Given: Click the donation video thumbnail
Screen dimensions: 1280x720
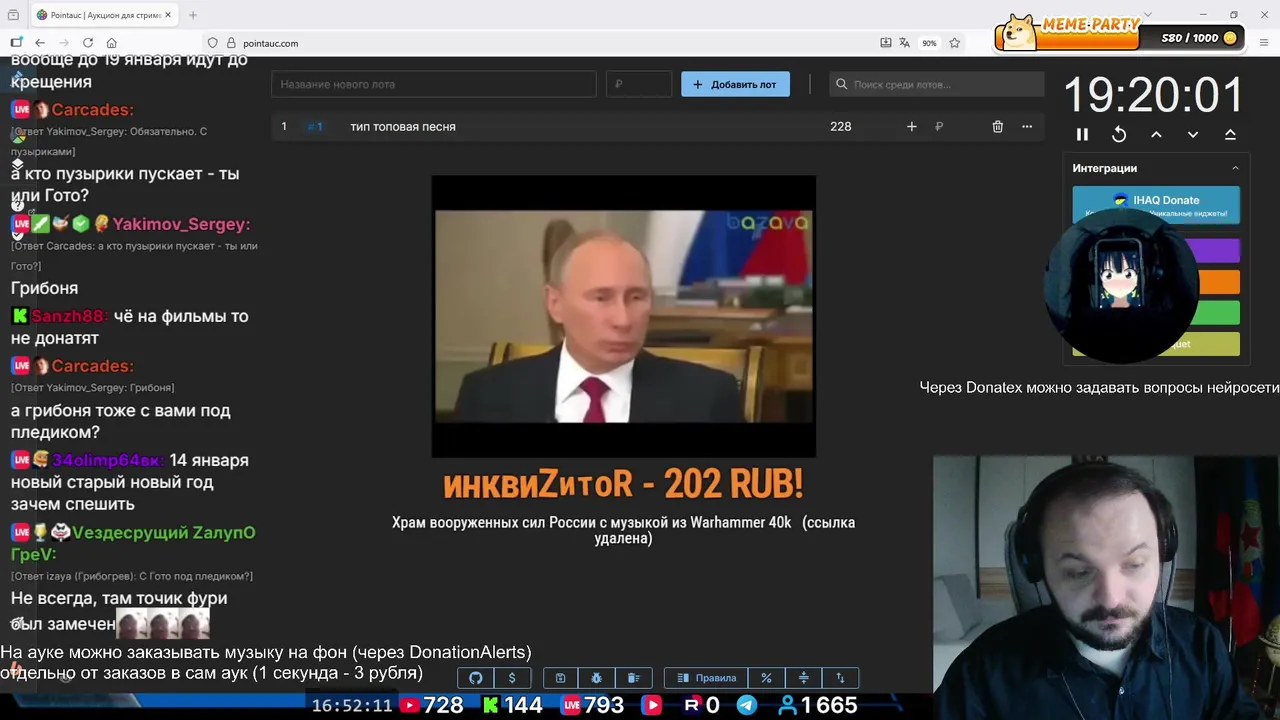Looking at the screenshot, I should point(624,316).
